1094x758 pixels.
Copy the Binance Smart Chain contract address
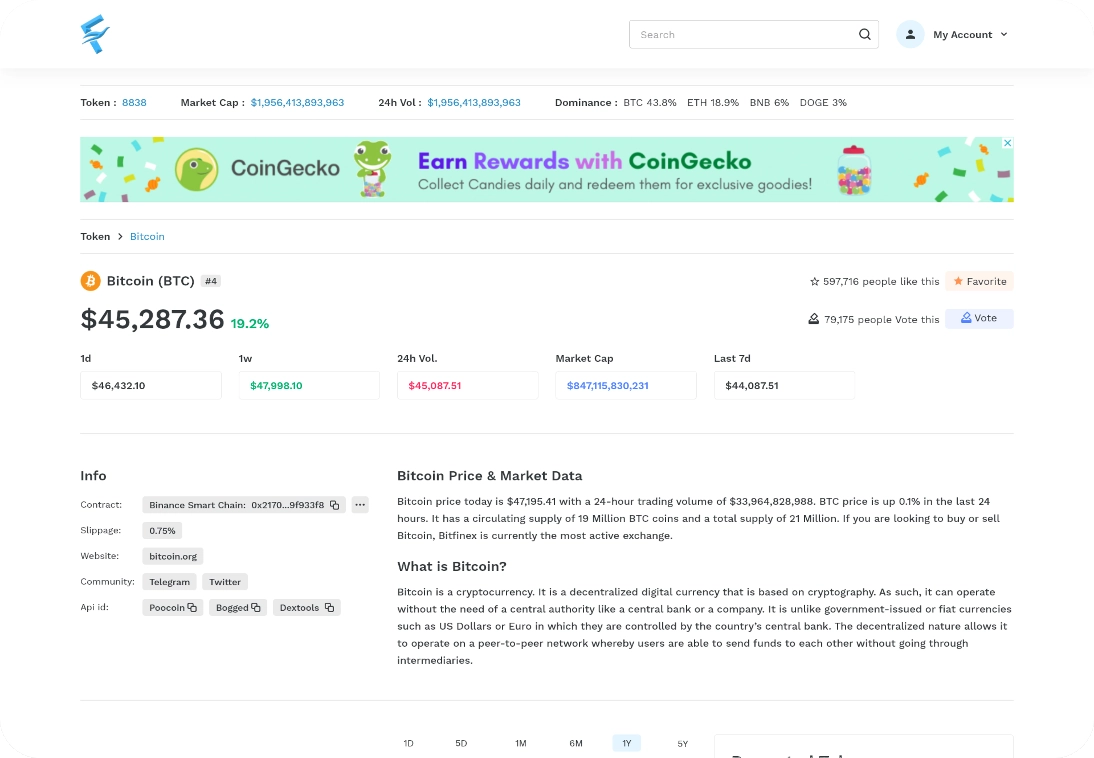335,505
